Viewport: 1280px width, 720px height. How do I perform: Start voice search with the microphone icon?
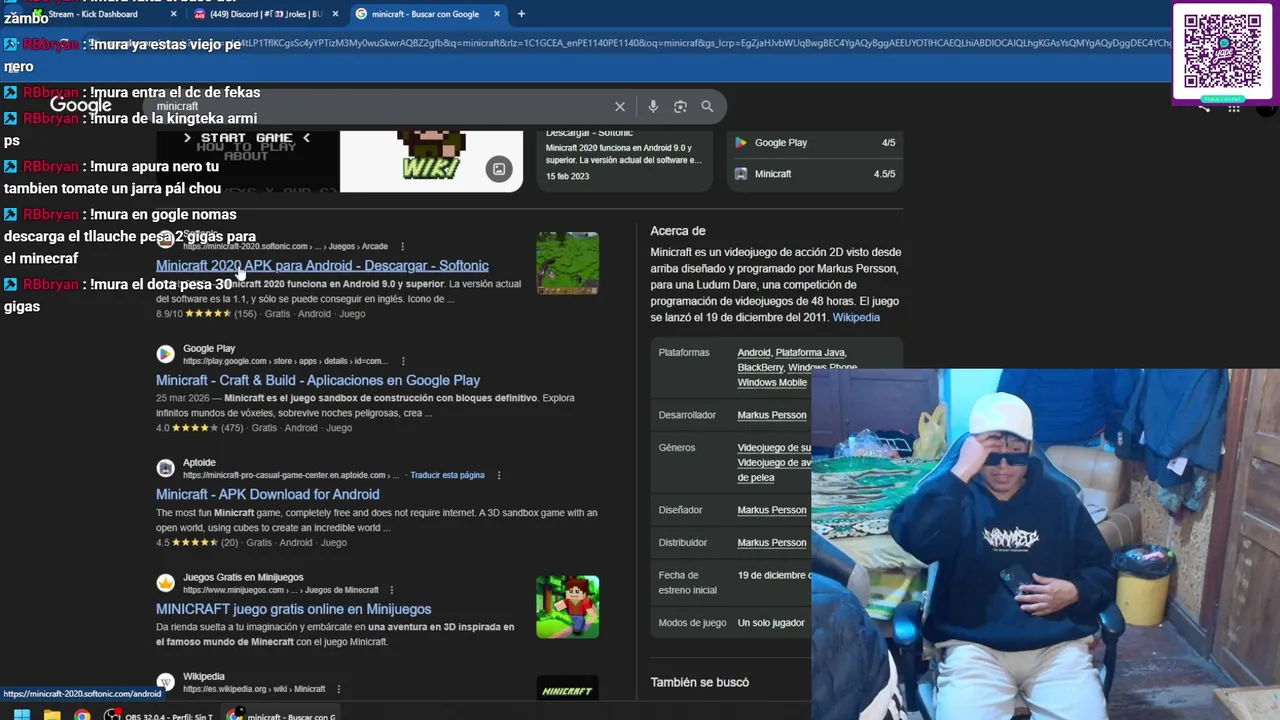point(653,107)
